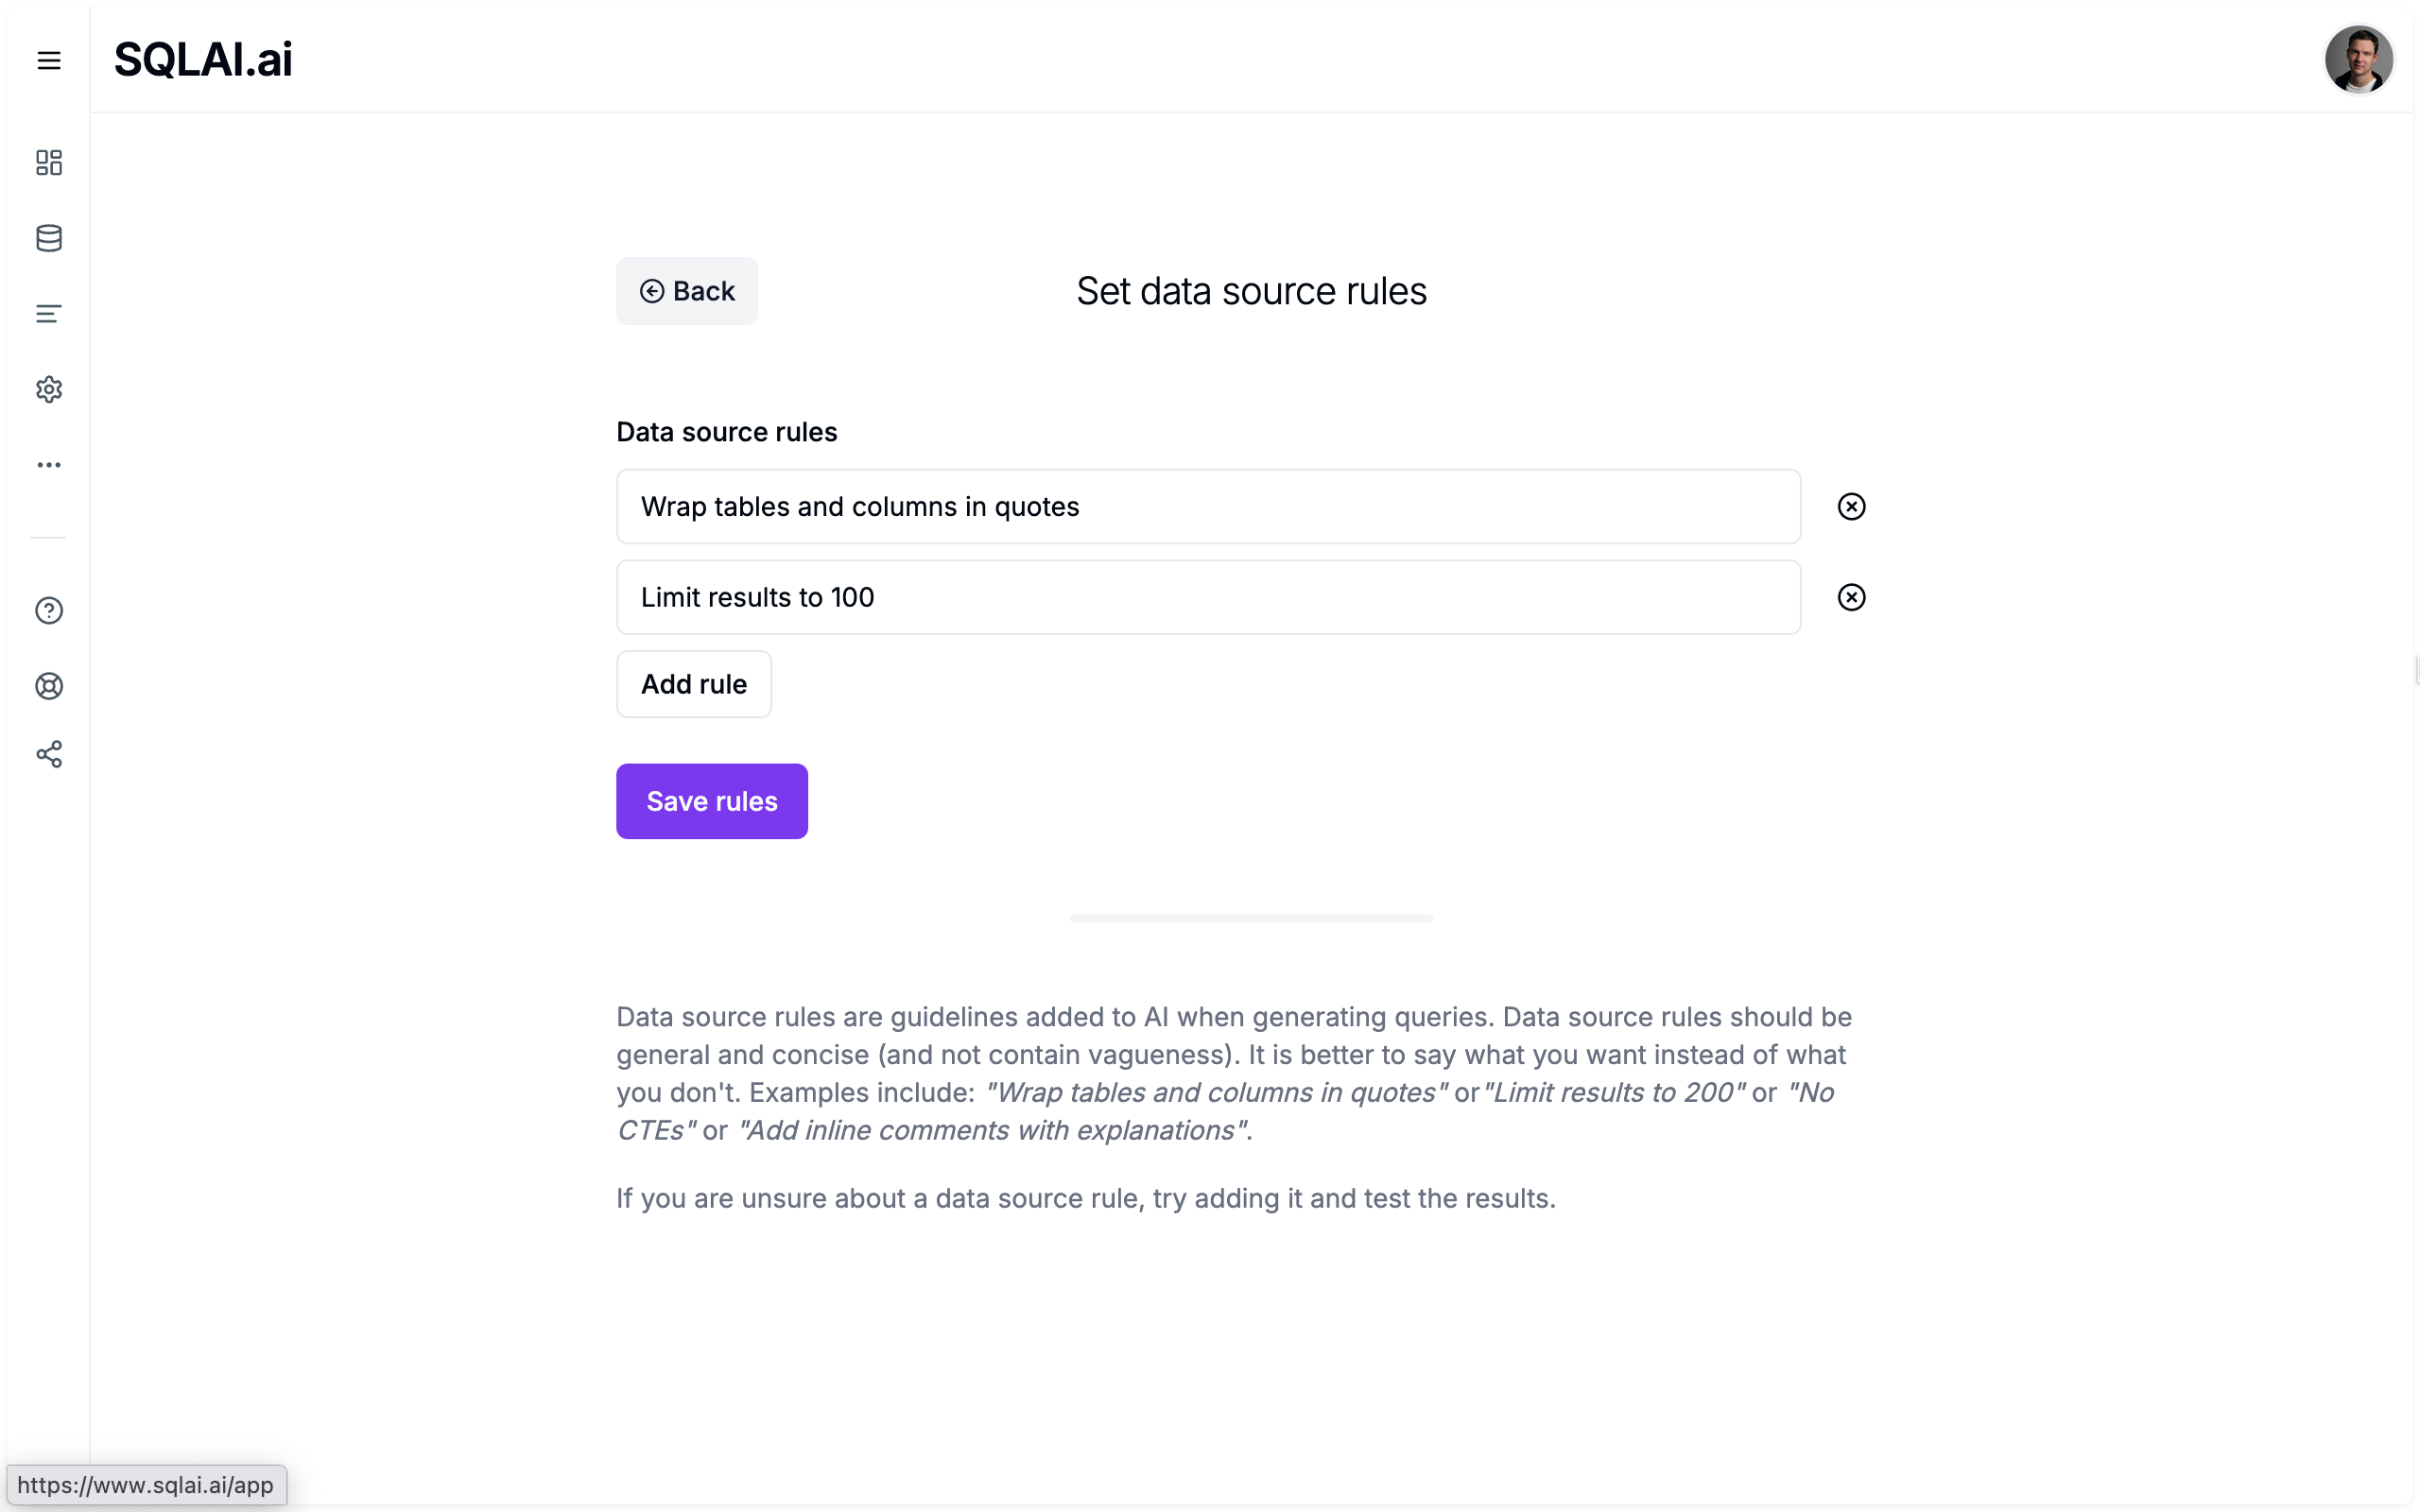
Task: Edit the 'Limit results to 100' input field
Action: [1207, 597]
